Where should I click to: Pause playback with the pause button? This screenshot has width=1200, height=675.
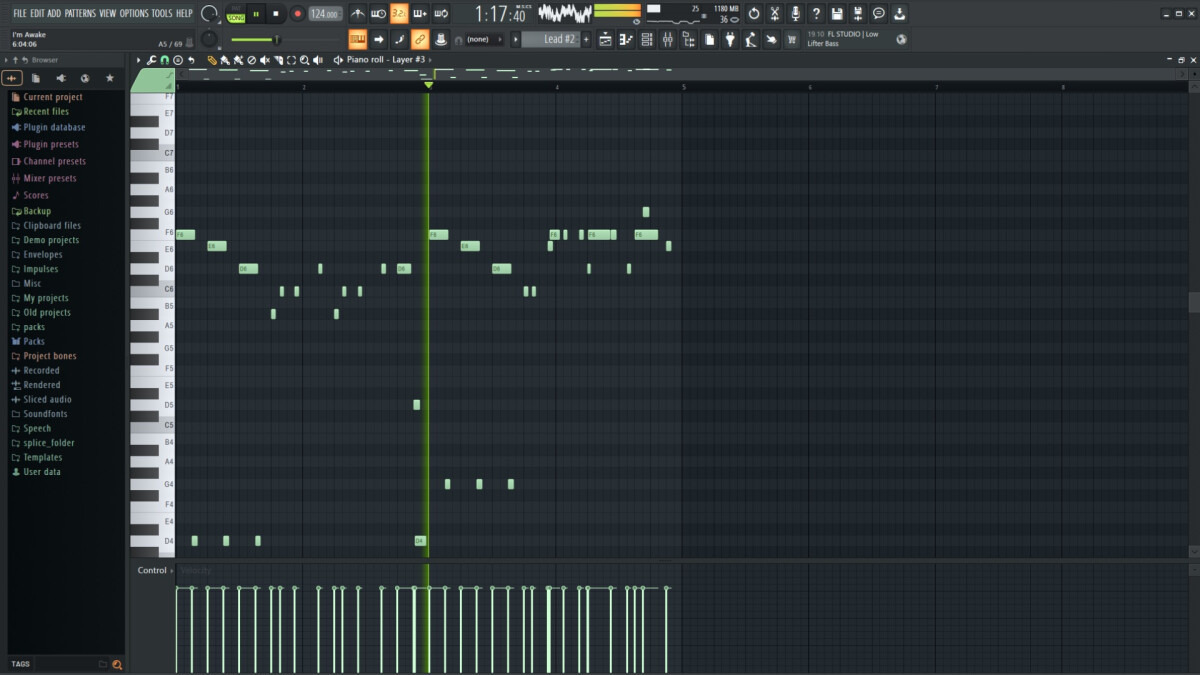pyautogui.click(x=256, y=14)
